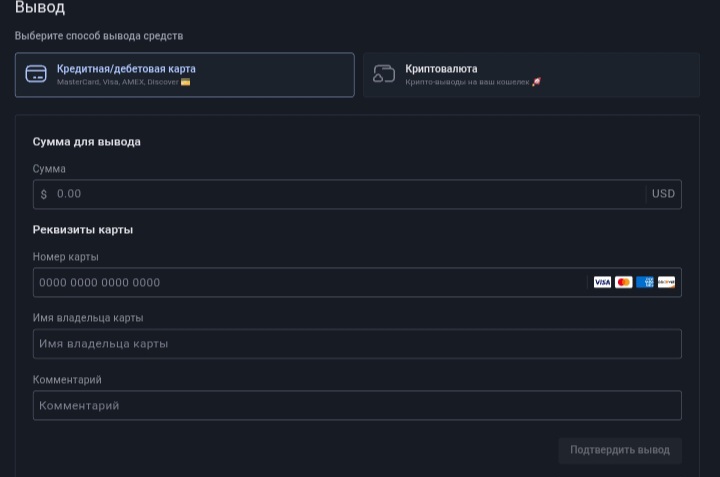
Task: Click the wallet icon beside Криптовалюта
Action: [x=384, y=75]
